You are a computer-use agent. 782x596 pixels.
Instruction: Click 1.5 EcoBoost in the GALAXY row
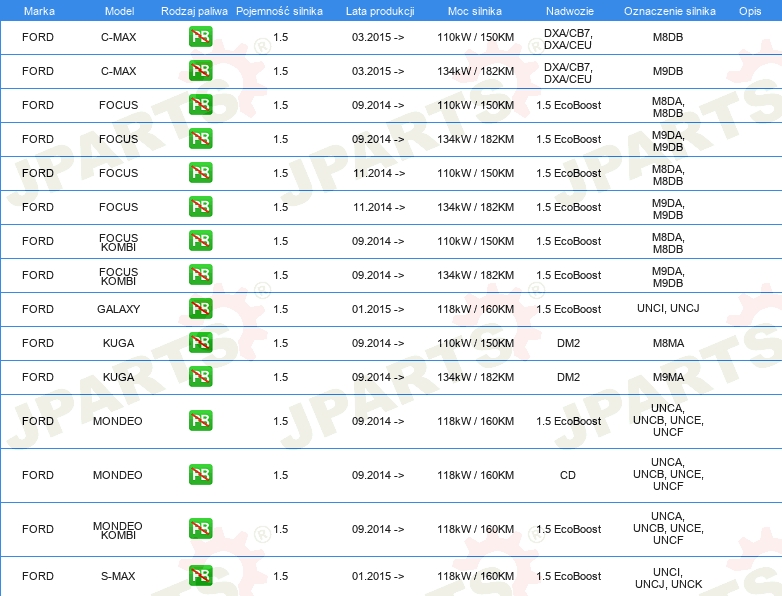pos(569,309)
